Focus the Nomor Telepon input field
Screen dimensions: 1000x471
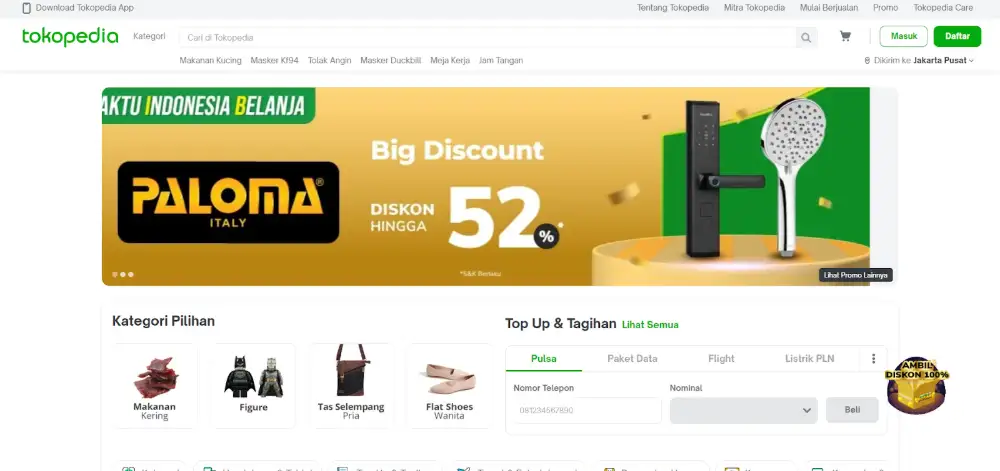[587, 410]
